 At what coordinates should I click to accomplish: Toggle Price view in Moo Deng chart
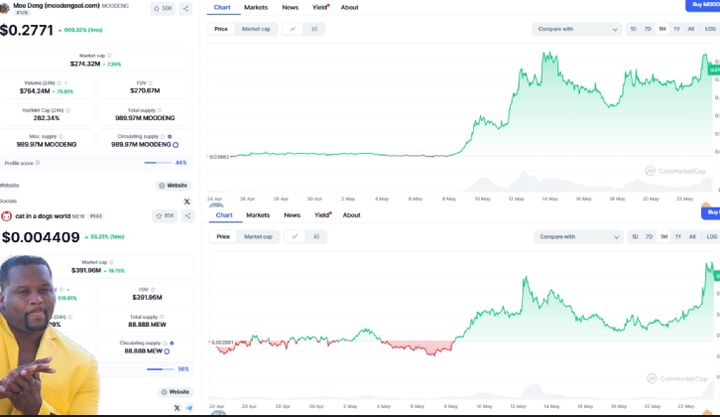(221, 29)
